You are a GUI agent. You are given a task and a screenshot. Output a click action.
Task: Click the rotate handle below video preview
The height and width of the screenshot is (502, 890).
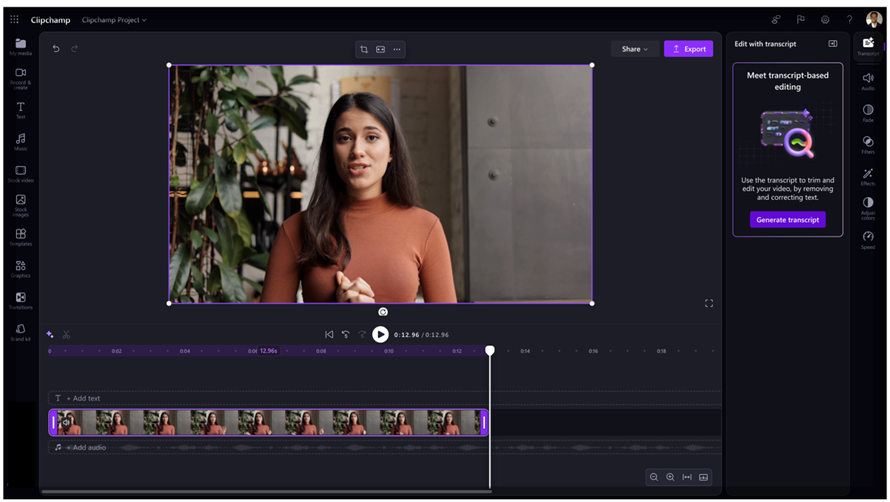click(x=383, y=312)
